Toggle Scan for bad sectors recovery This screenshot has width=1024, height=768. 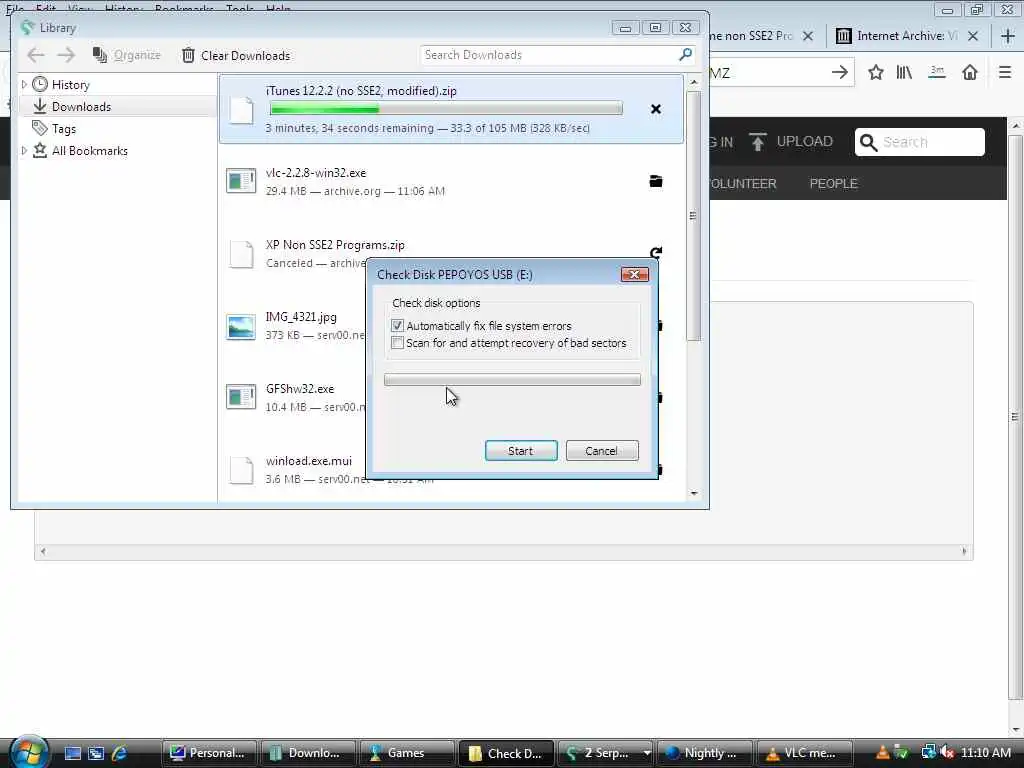click(397, 342)
